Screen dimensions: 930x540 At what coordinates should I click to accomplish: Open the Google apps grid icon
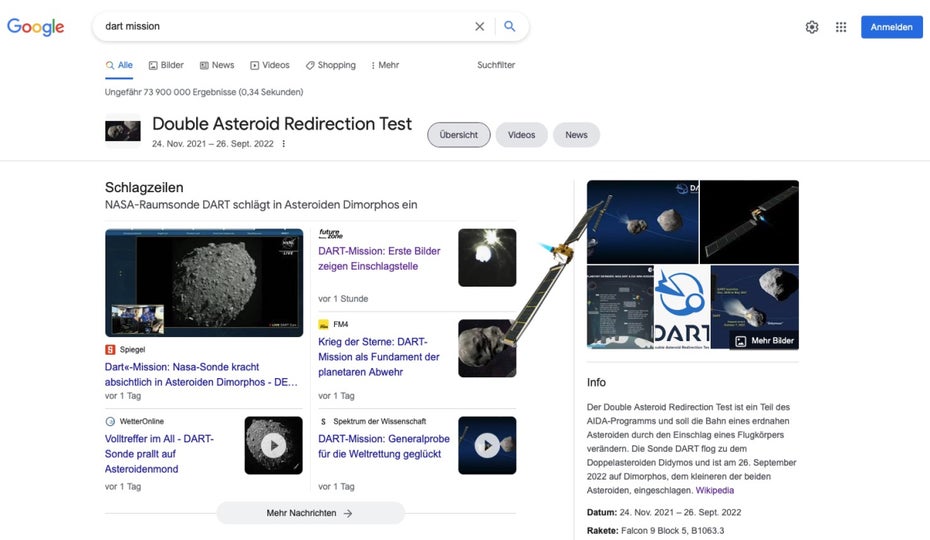click(841, 27)
